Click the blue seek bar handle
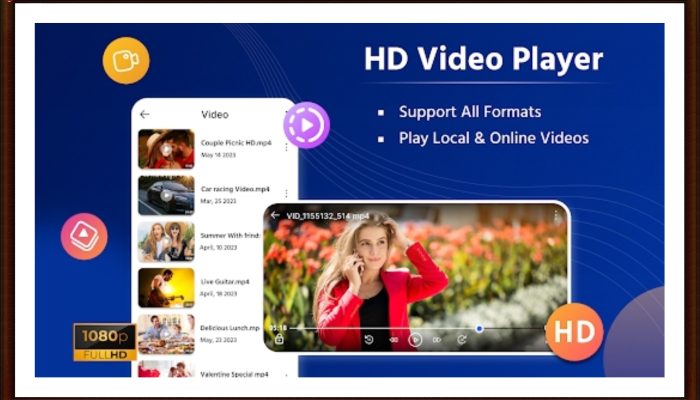Viewport: 700px width, 400px height. (x=479, y=329)
